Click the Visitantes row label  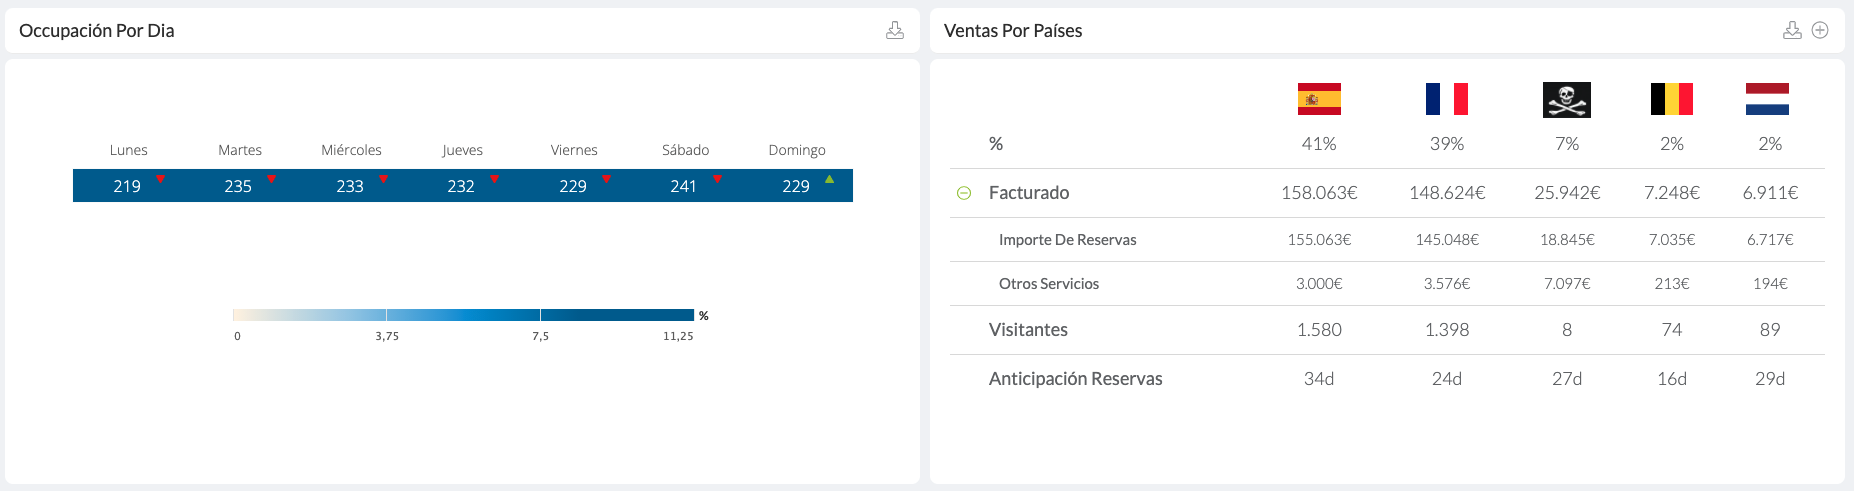click(x=1028, y=330)
